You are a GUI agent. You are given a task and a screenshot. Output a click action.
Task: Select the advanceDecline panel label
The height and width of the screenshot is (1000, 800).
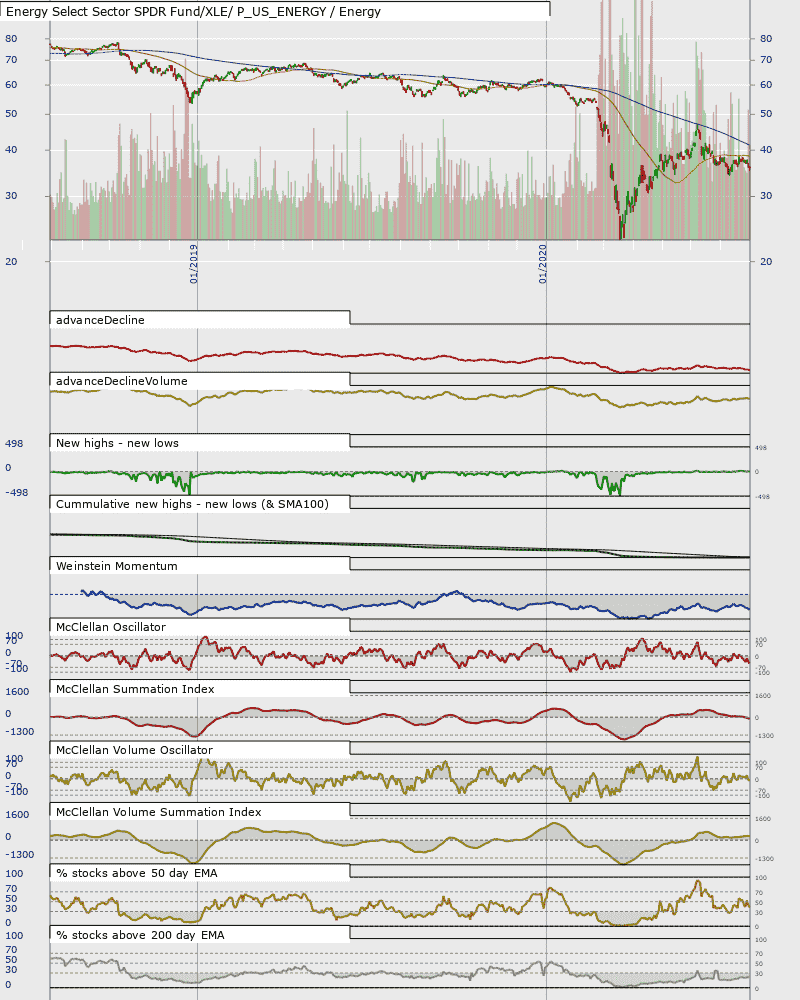[100, 320]
